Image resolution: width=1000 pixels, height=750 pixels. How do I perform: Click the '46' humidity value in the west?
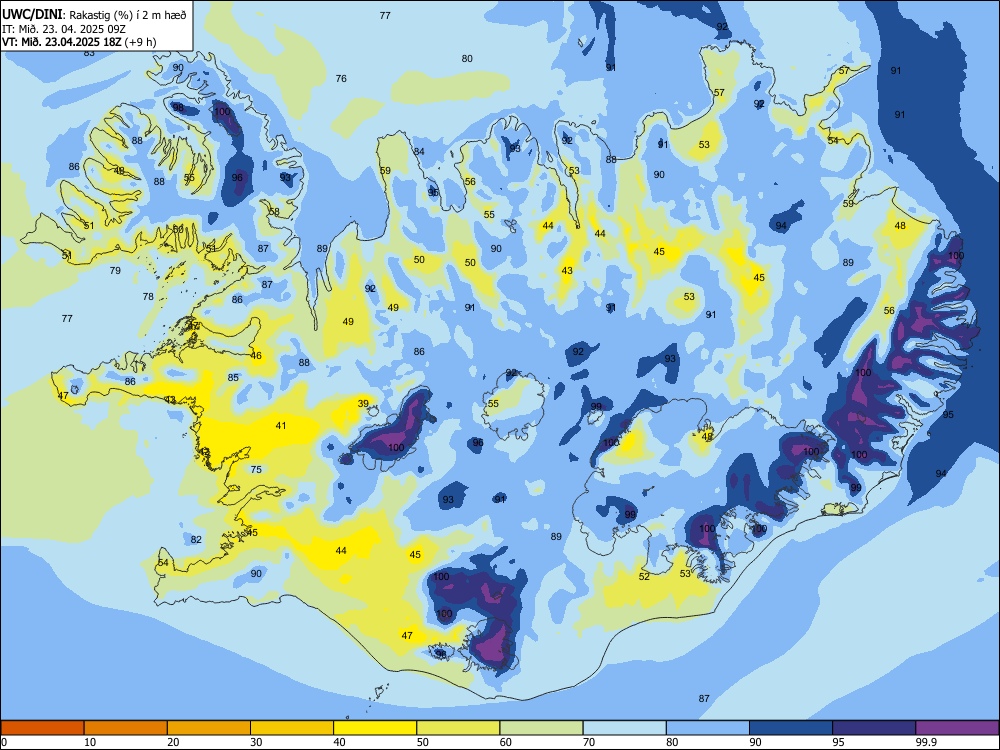point(256,356)
